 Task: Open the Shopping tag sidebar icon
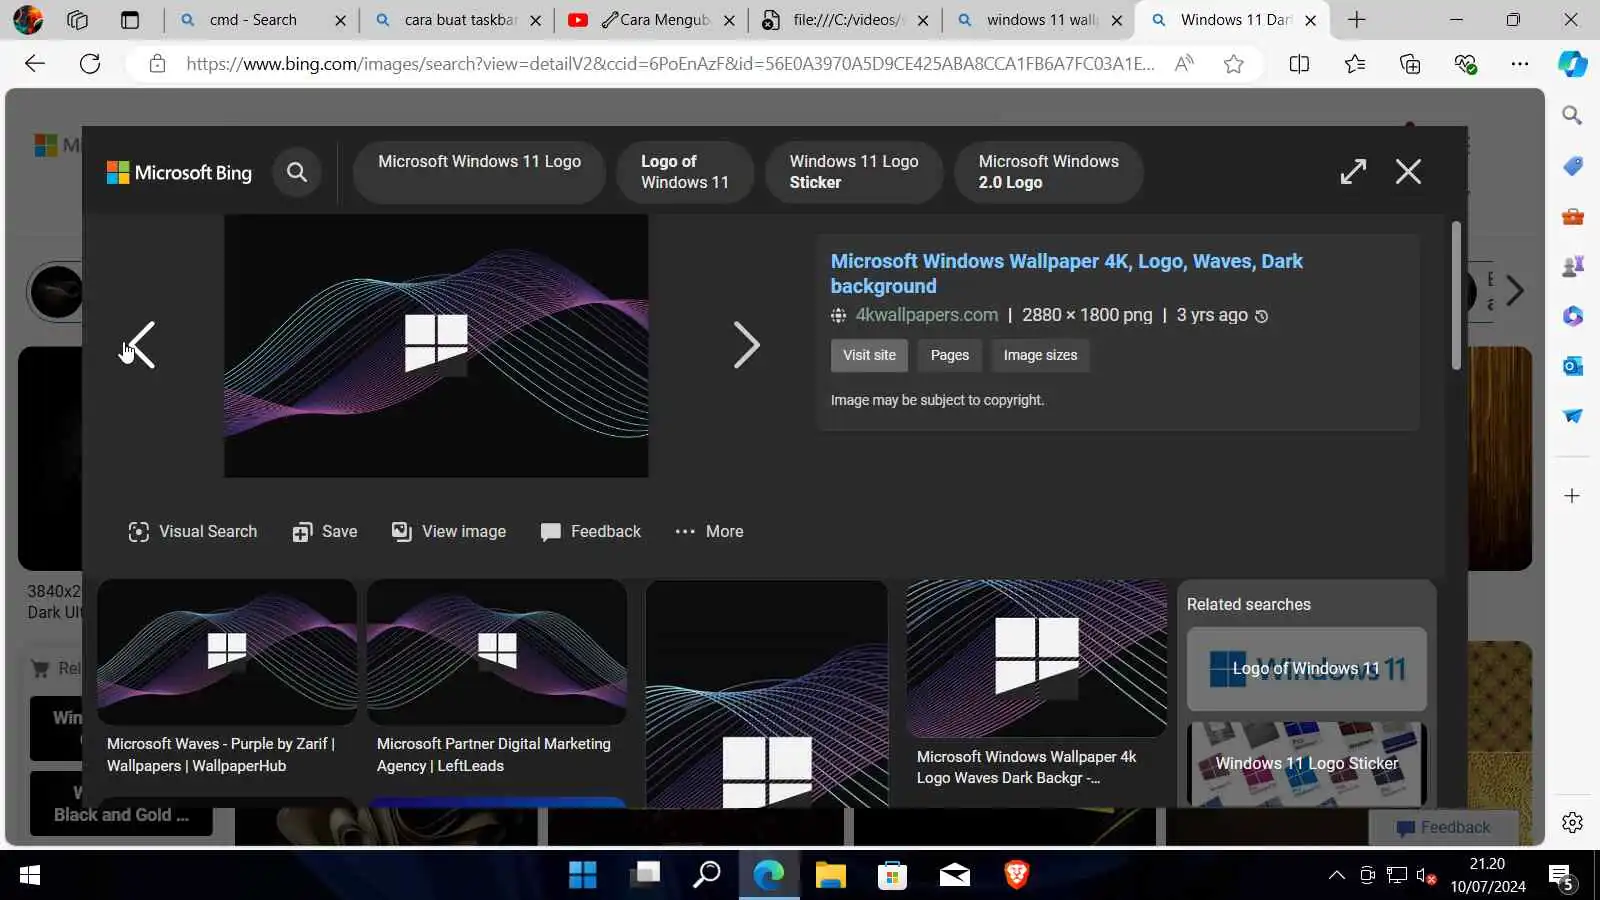(1572, 166)
